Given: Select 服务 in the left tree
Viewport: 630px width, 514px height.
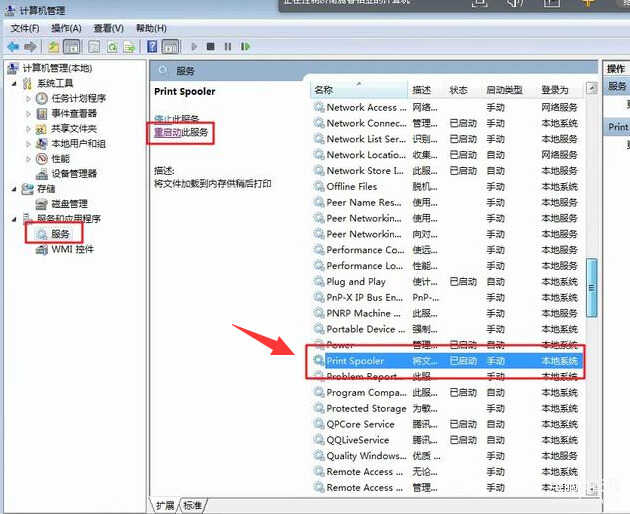Looking at the screenshot, I should click(60, 234).
